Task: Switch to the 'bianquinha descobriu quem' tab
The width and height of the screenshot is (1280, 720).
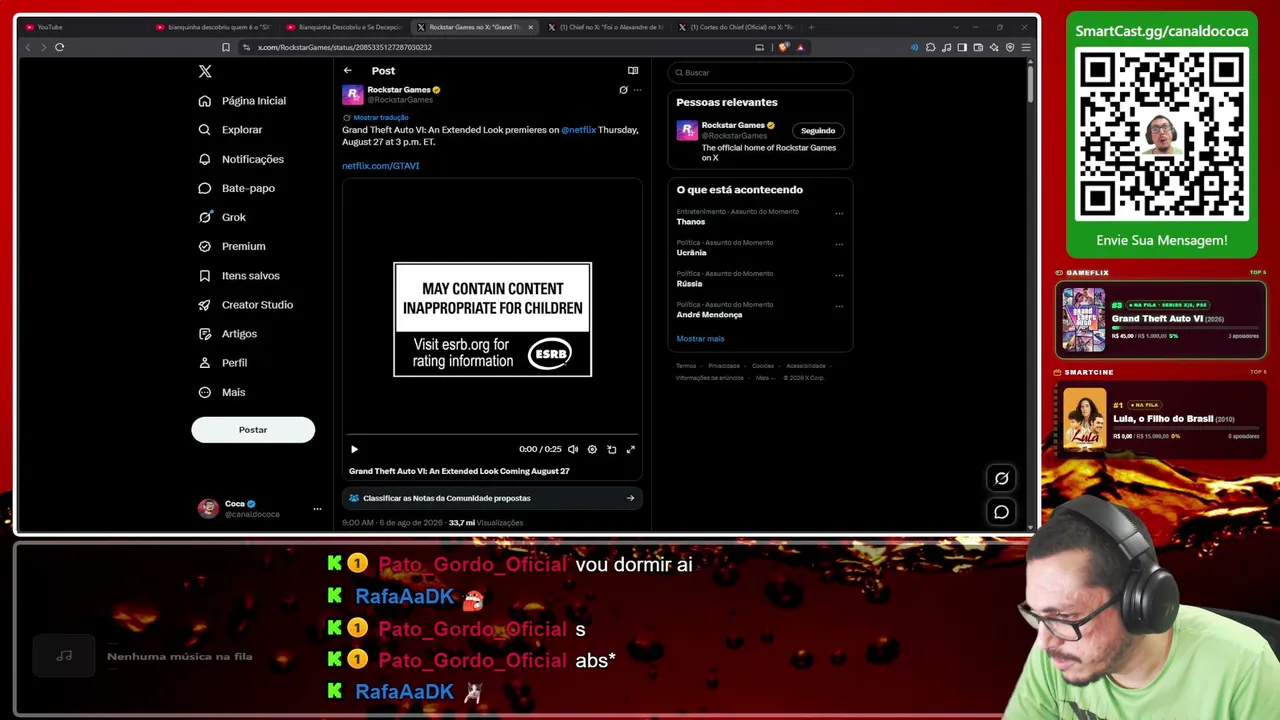Action: click(214, 27)
